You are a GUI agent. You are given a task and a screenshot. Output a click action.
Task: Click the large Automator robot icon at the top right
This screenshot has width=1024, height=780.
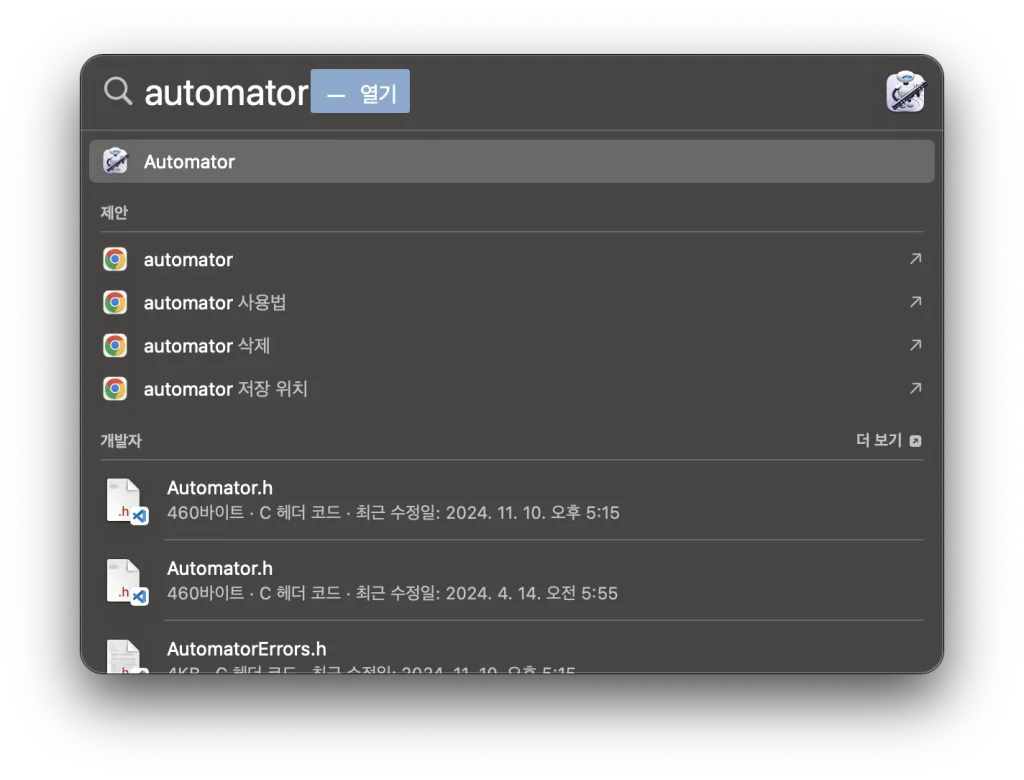point(905,91)
